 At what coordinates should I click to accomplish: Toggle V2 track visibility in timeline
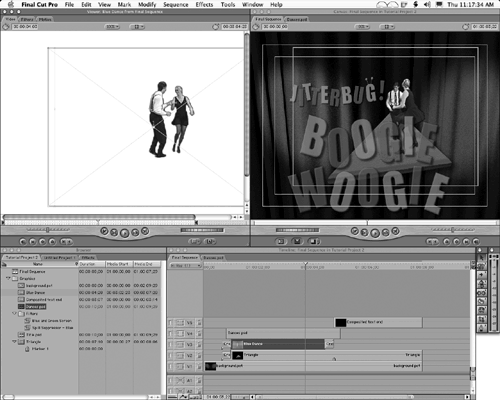[171, 356]
